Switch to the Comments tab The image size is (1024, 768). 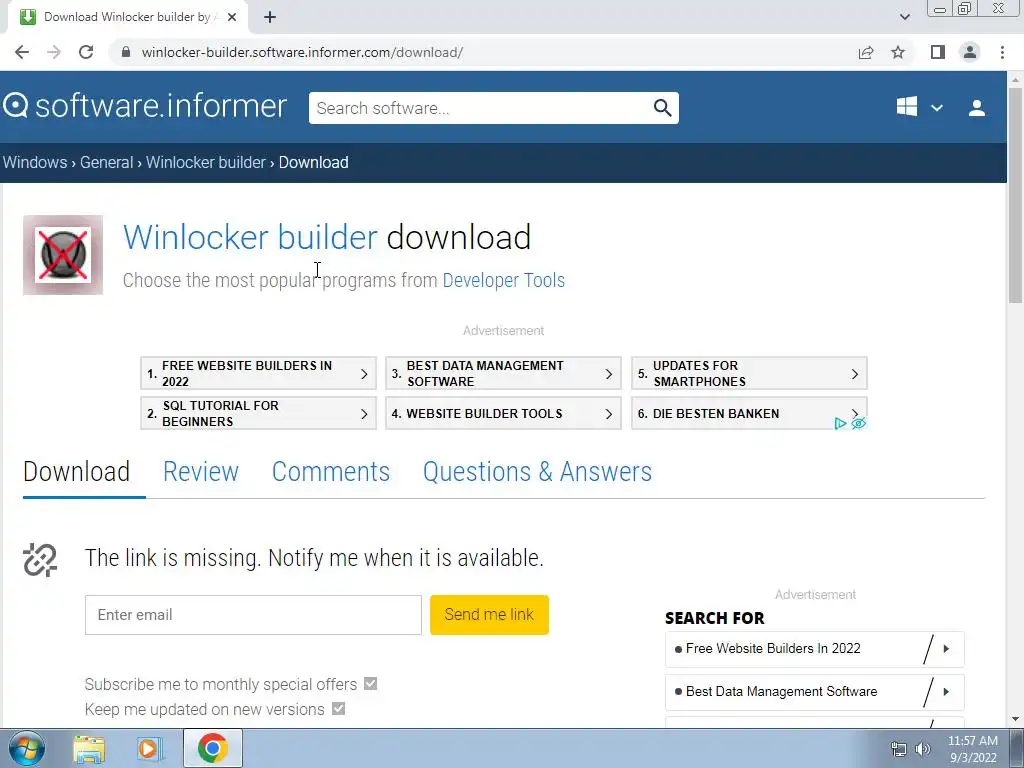click(330, 472)
